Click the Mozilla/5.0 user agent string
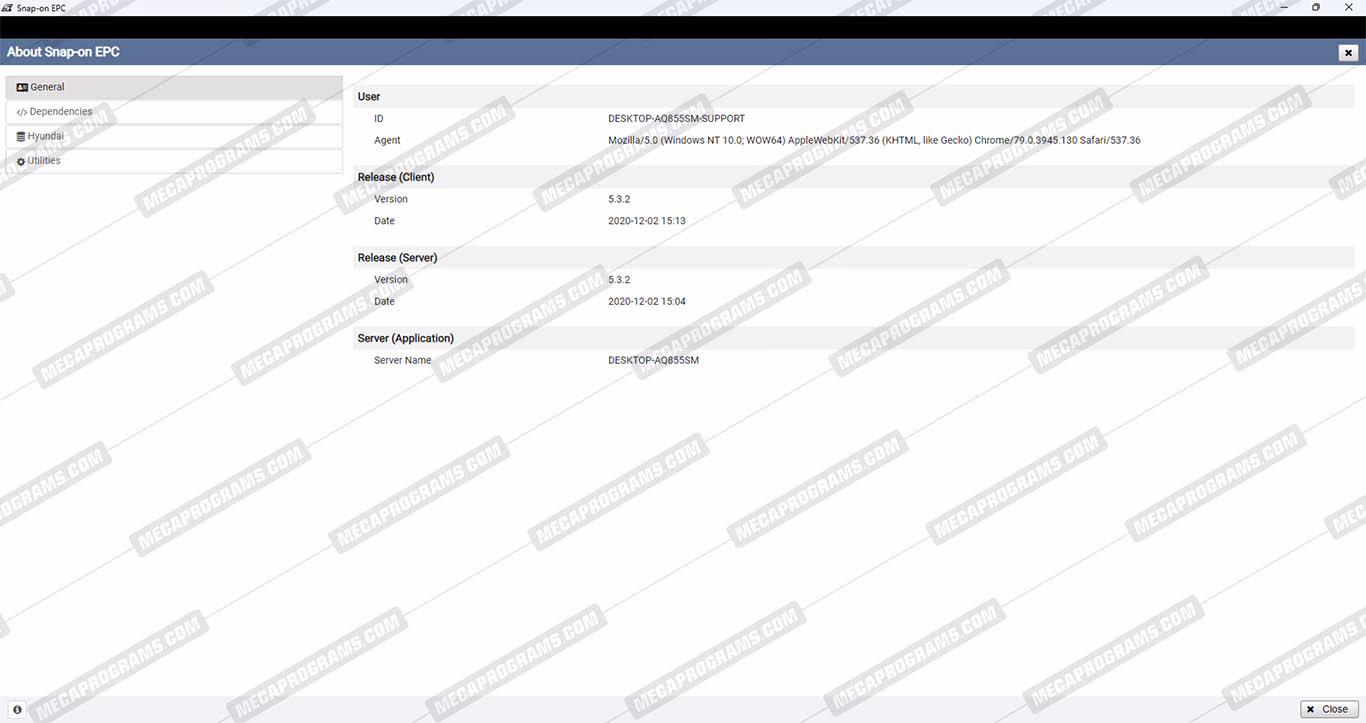The image size is (1366, 723). 874,141
